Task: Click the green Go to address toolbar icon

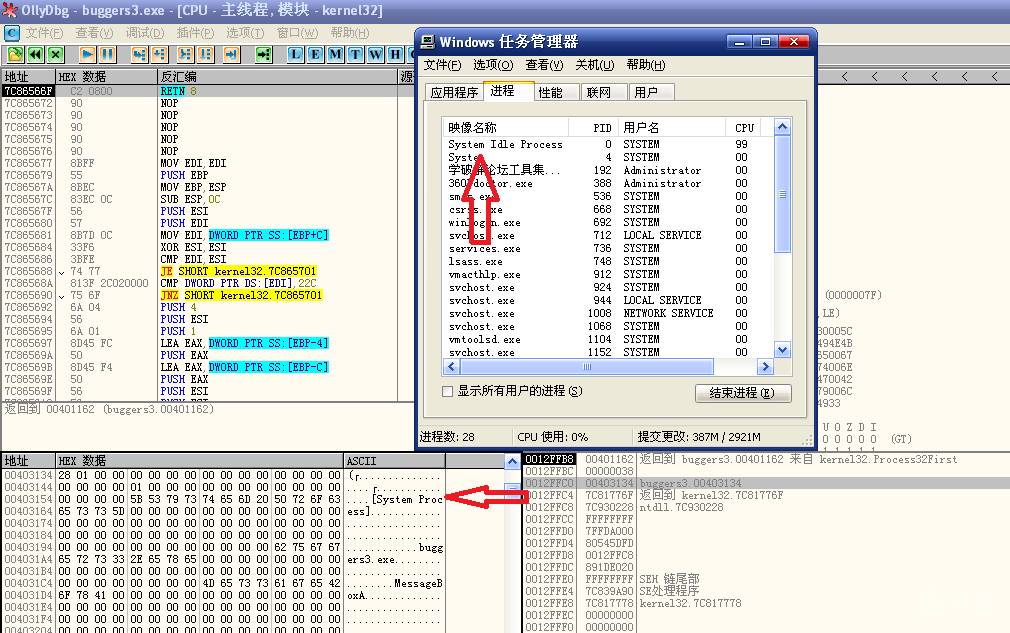Action: pyautogui.click(x=264, y=55)
